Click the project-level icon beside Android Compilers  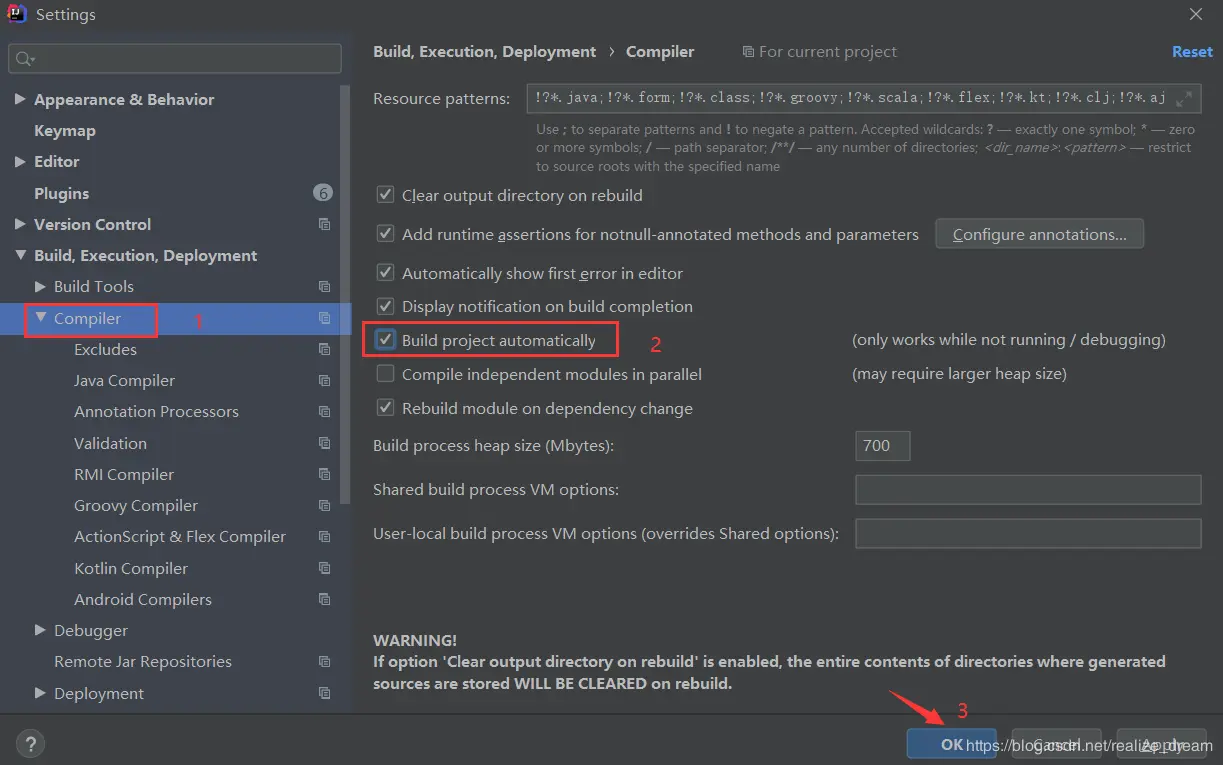(x=324, y=599)
